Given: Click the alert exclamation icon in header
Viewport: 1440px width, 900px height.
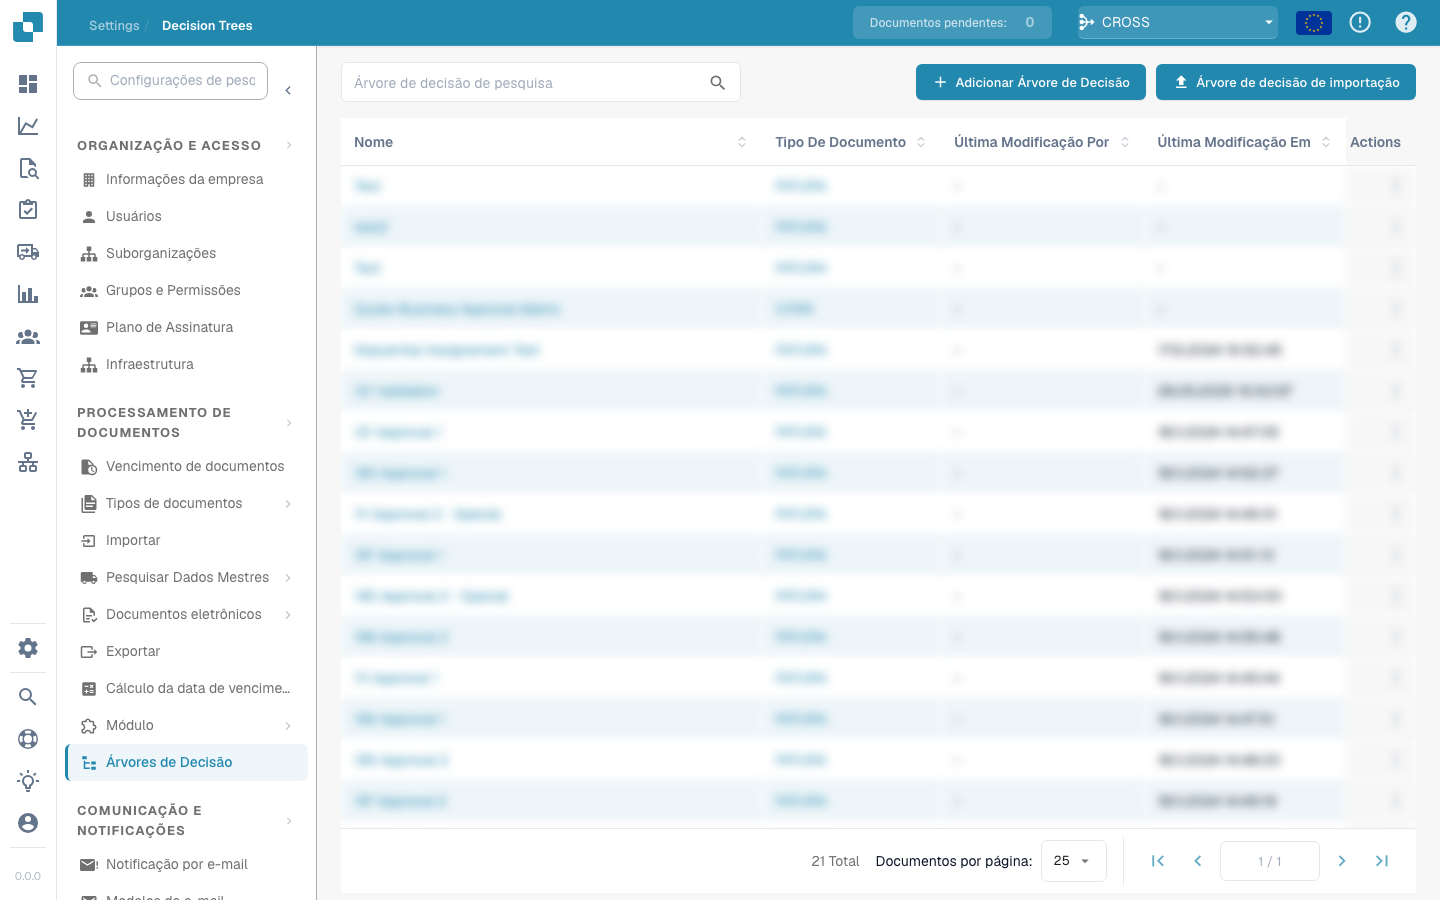Looking at the screenshot, I should point(1360,22).
